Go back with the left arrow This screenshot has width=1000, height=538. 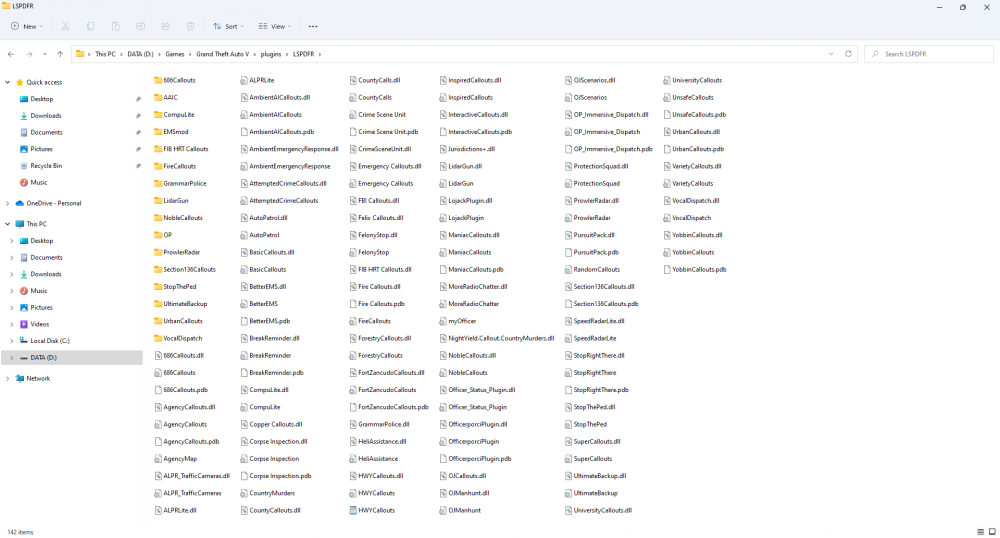11,54
